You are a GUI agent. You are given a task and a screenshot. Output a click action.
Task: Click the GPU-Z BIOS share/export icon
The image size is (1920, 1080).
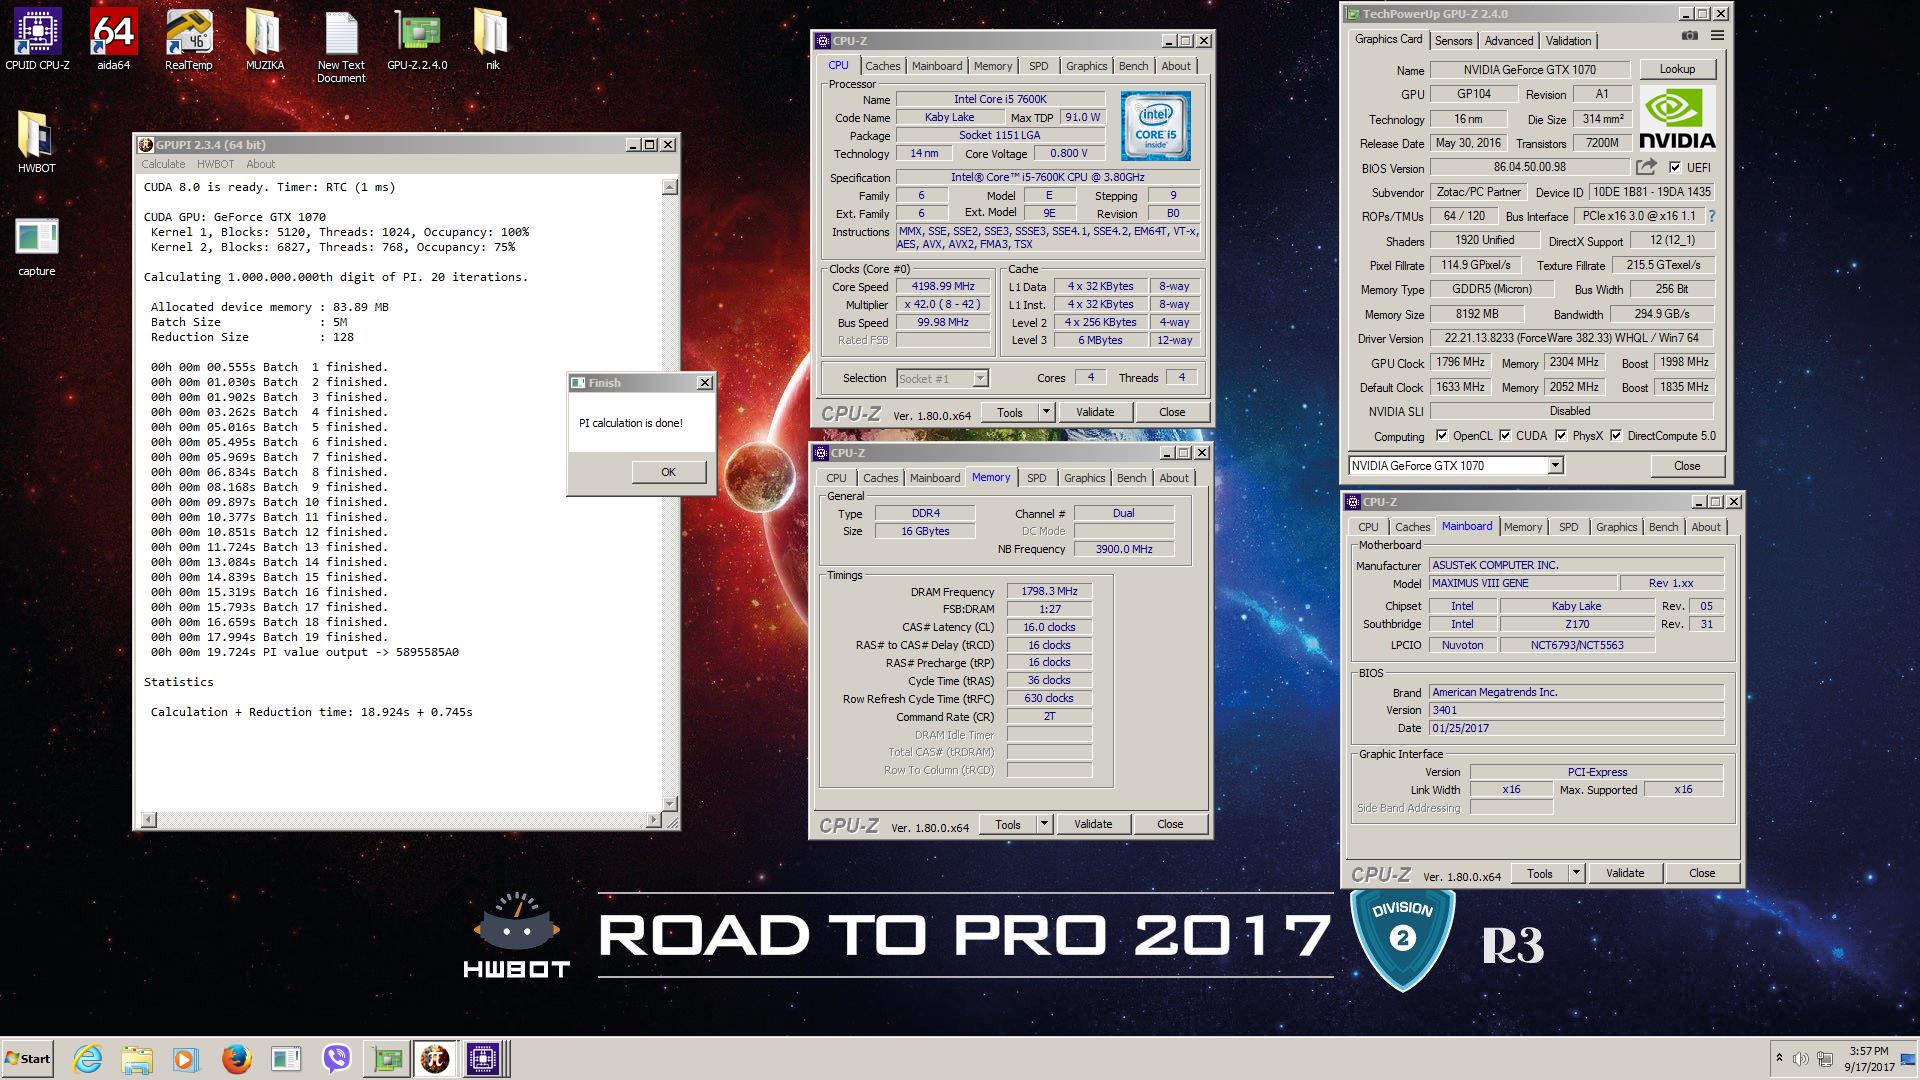coord(1646,167)
